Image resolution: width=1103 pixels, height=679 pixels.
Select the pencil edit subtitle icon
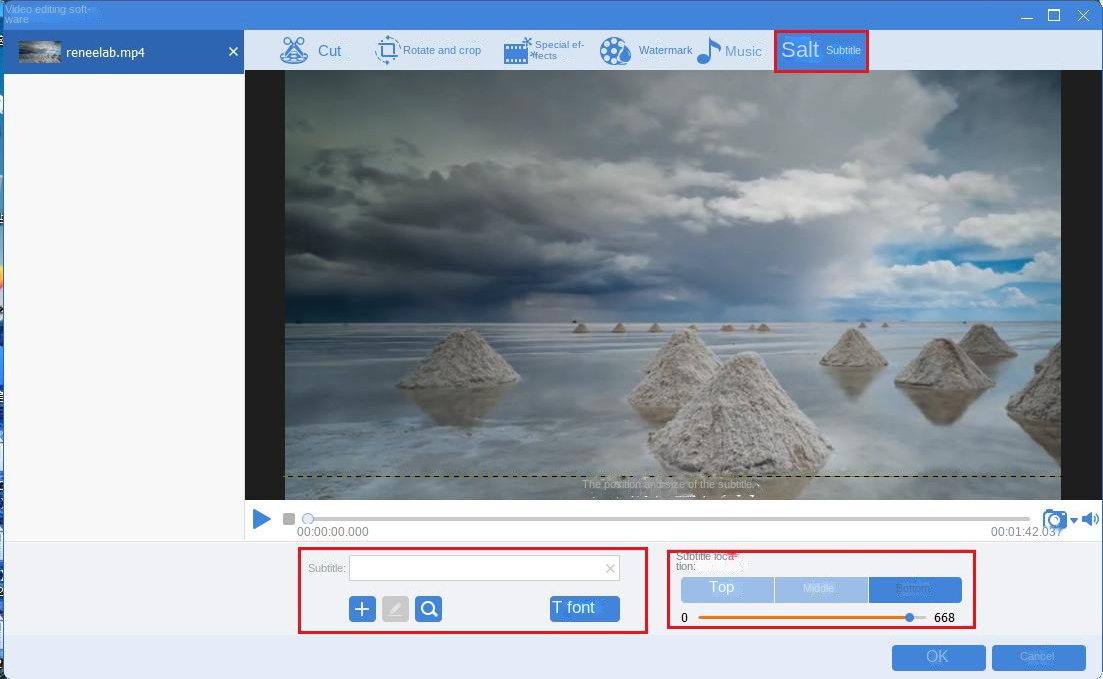pyautogui.click(x=395, y=608)
